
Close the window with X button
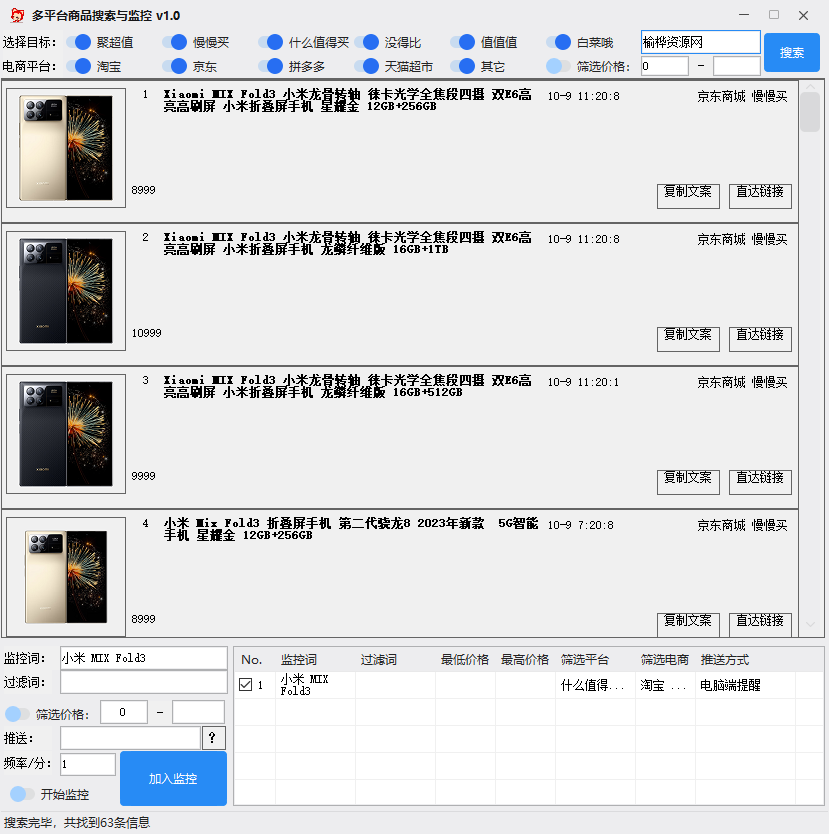(803, 15)
